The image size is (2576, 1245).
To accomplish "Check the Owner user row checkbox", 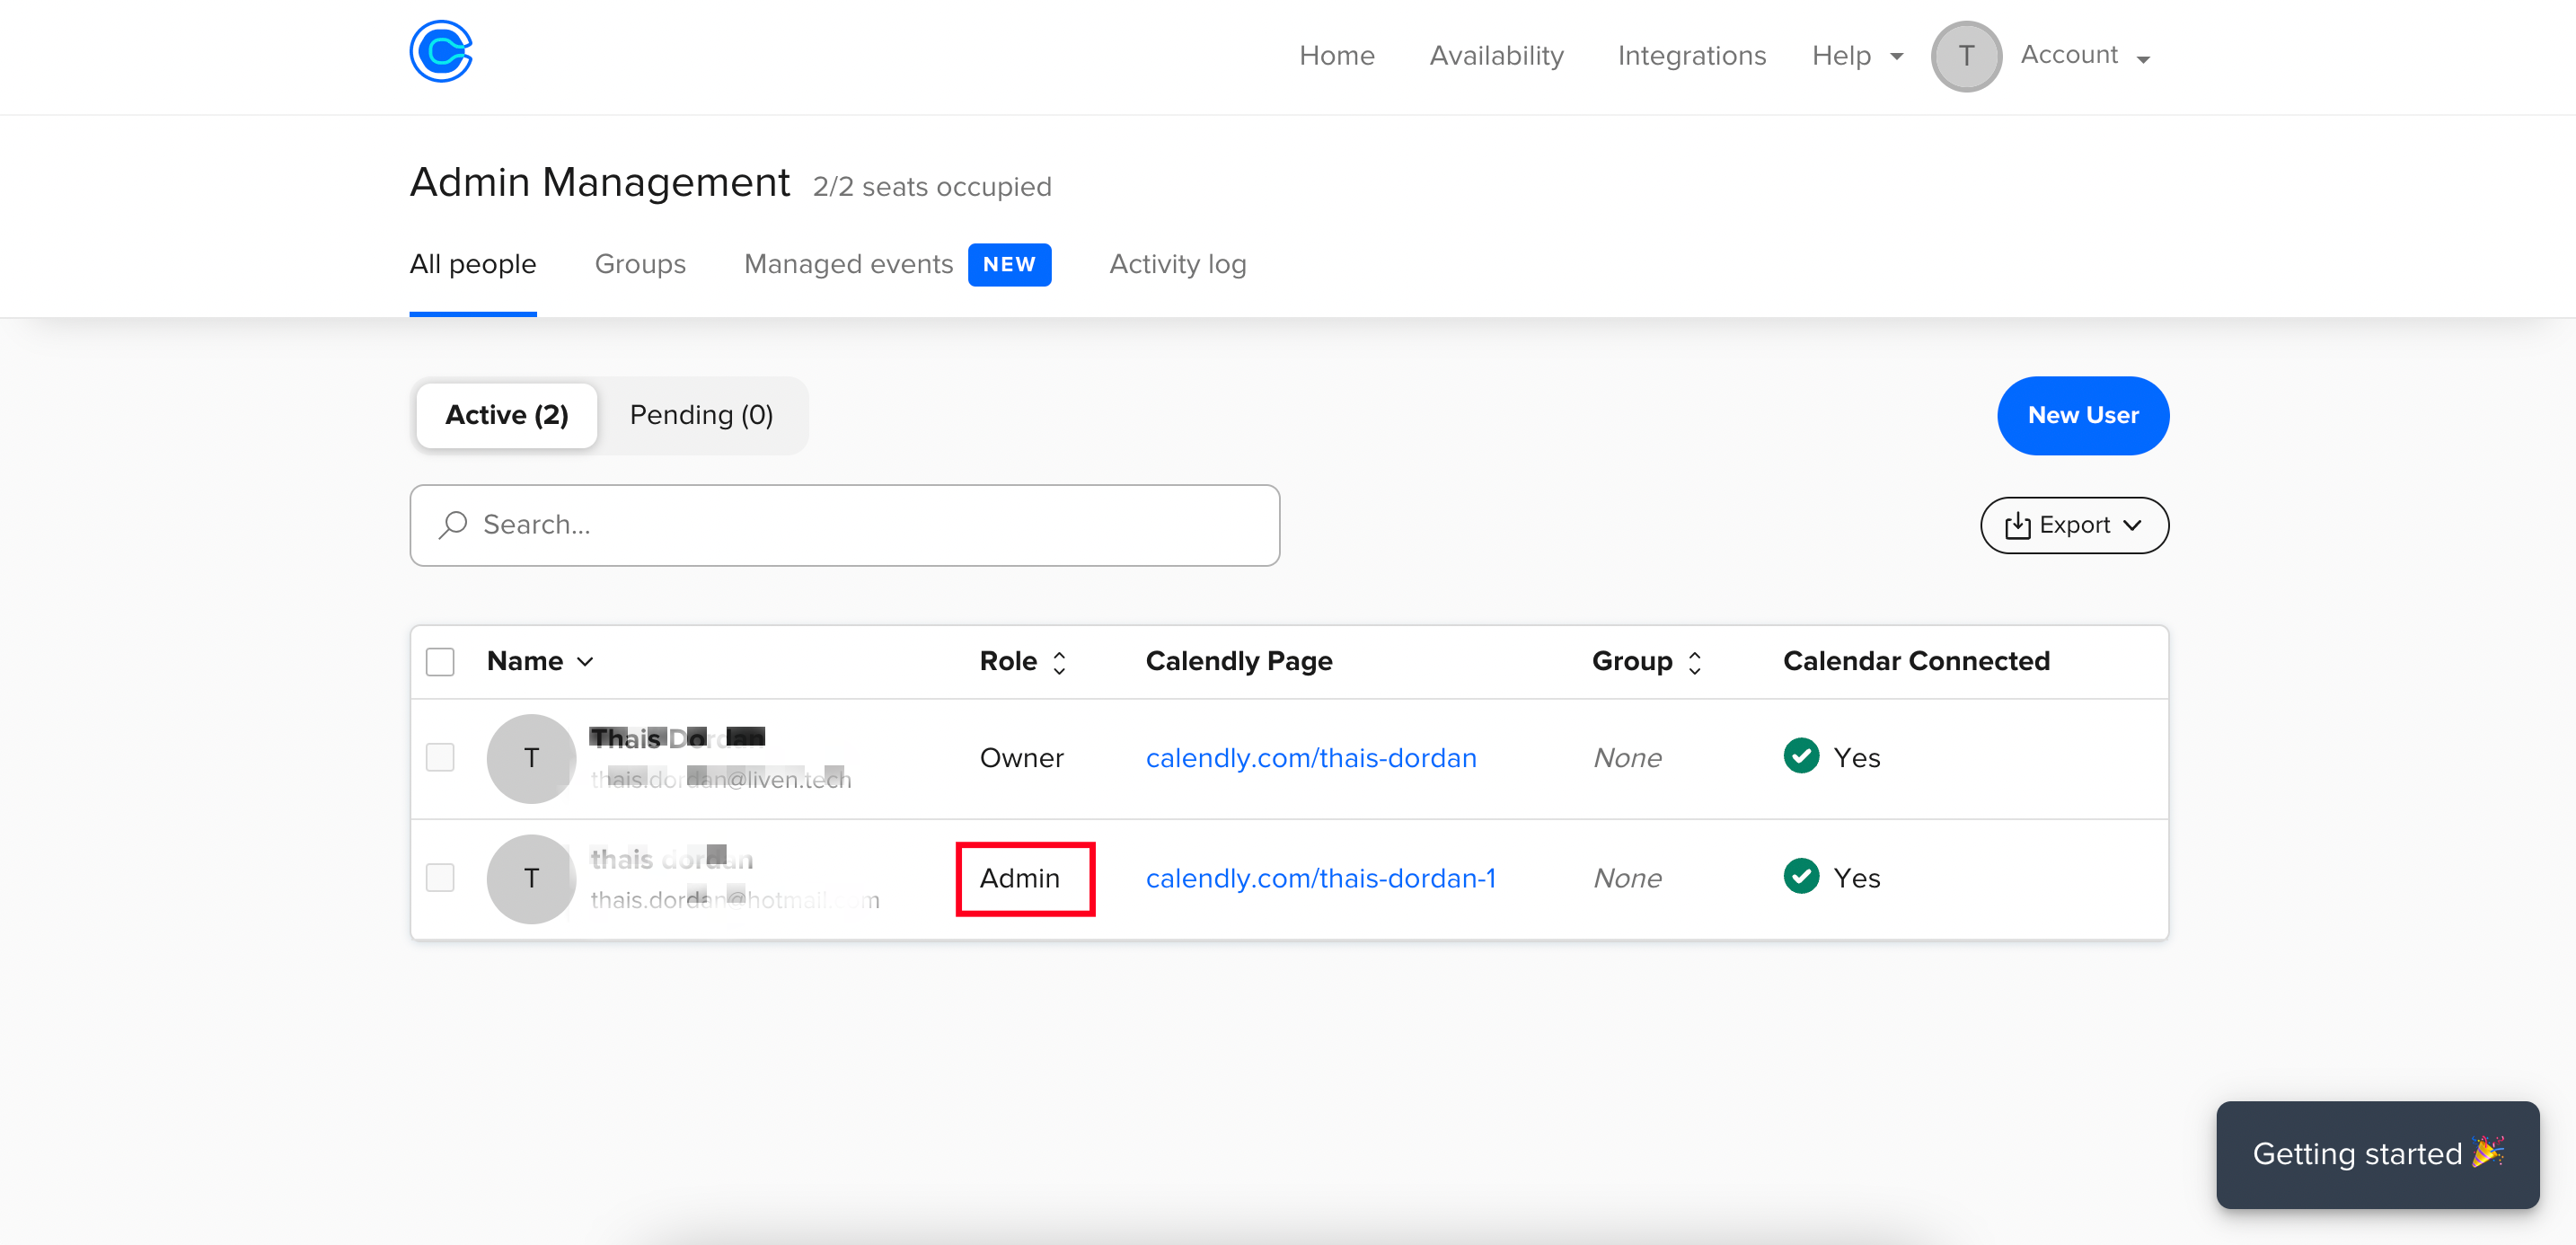I will [x=440, y=757].
